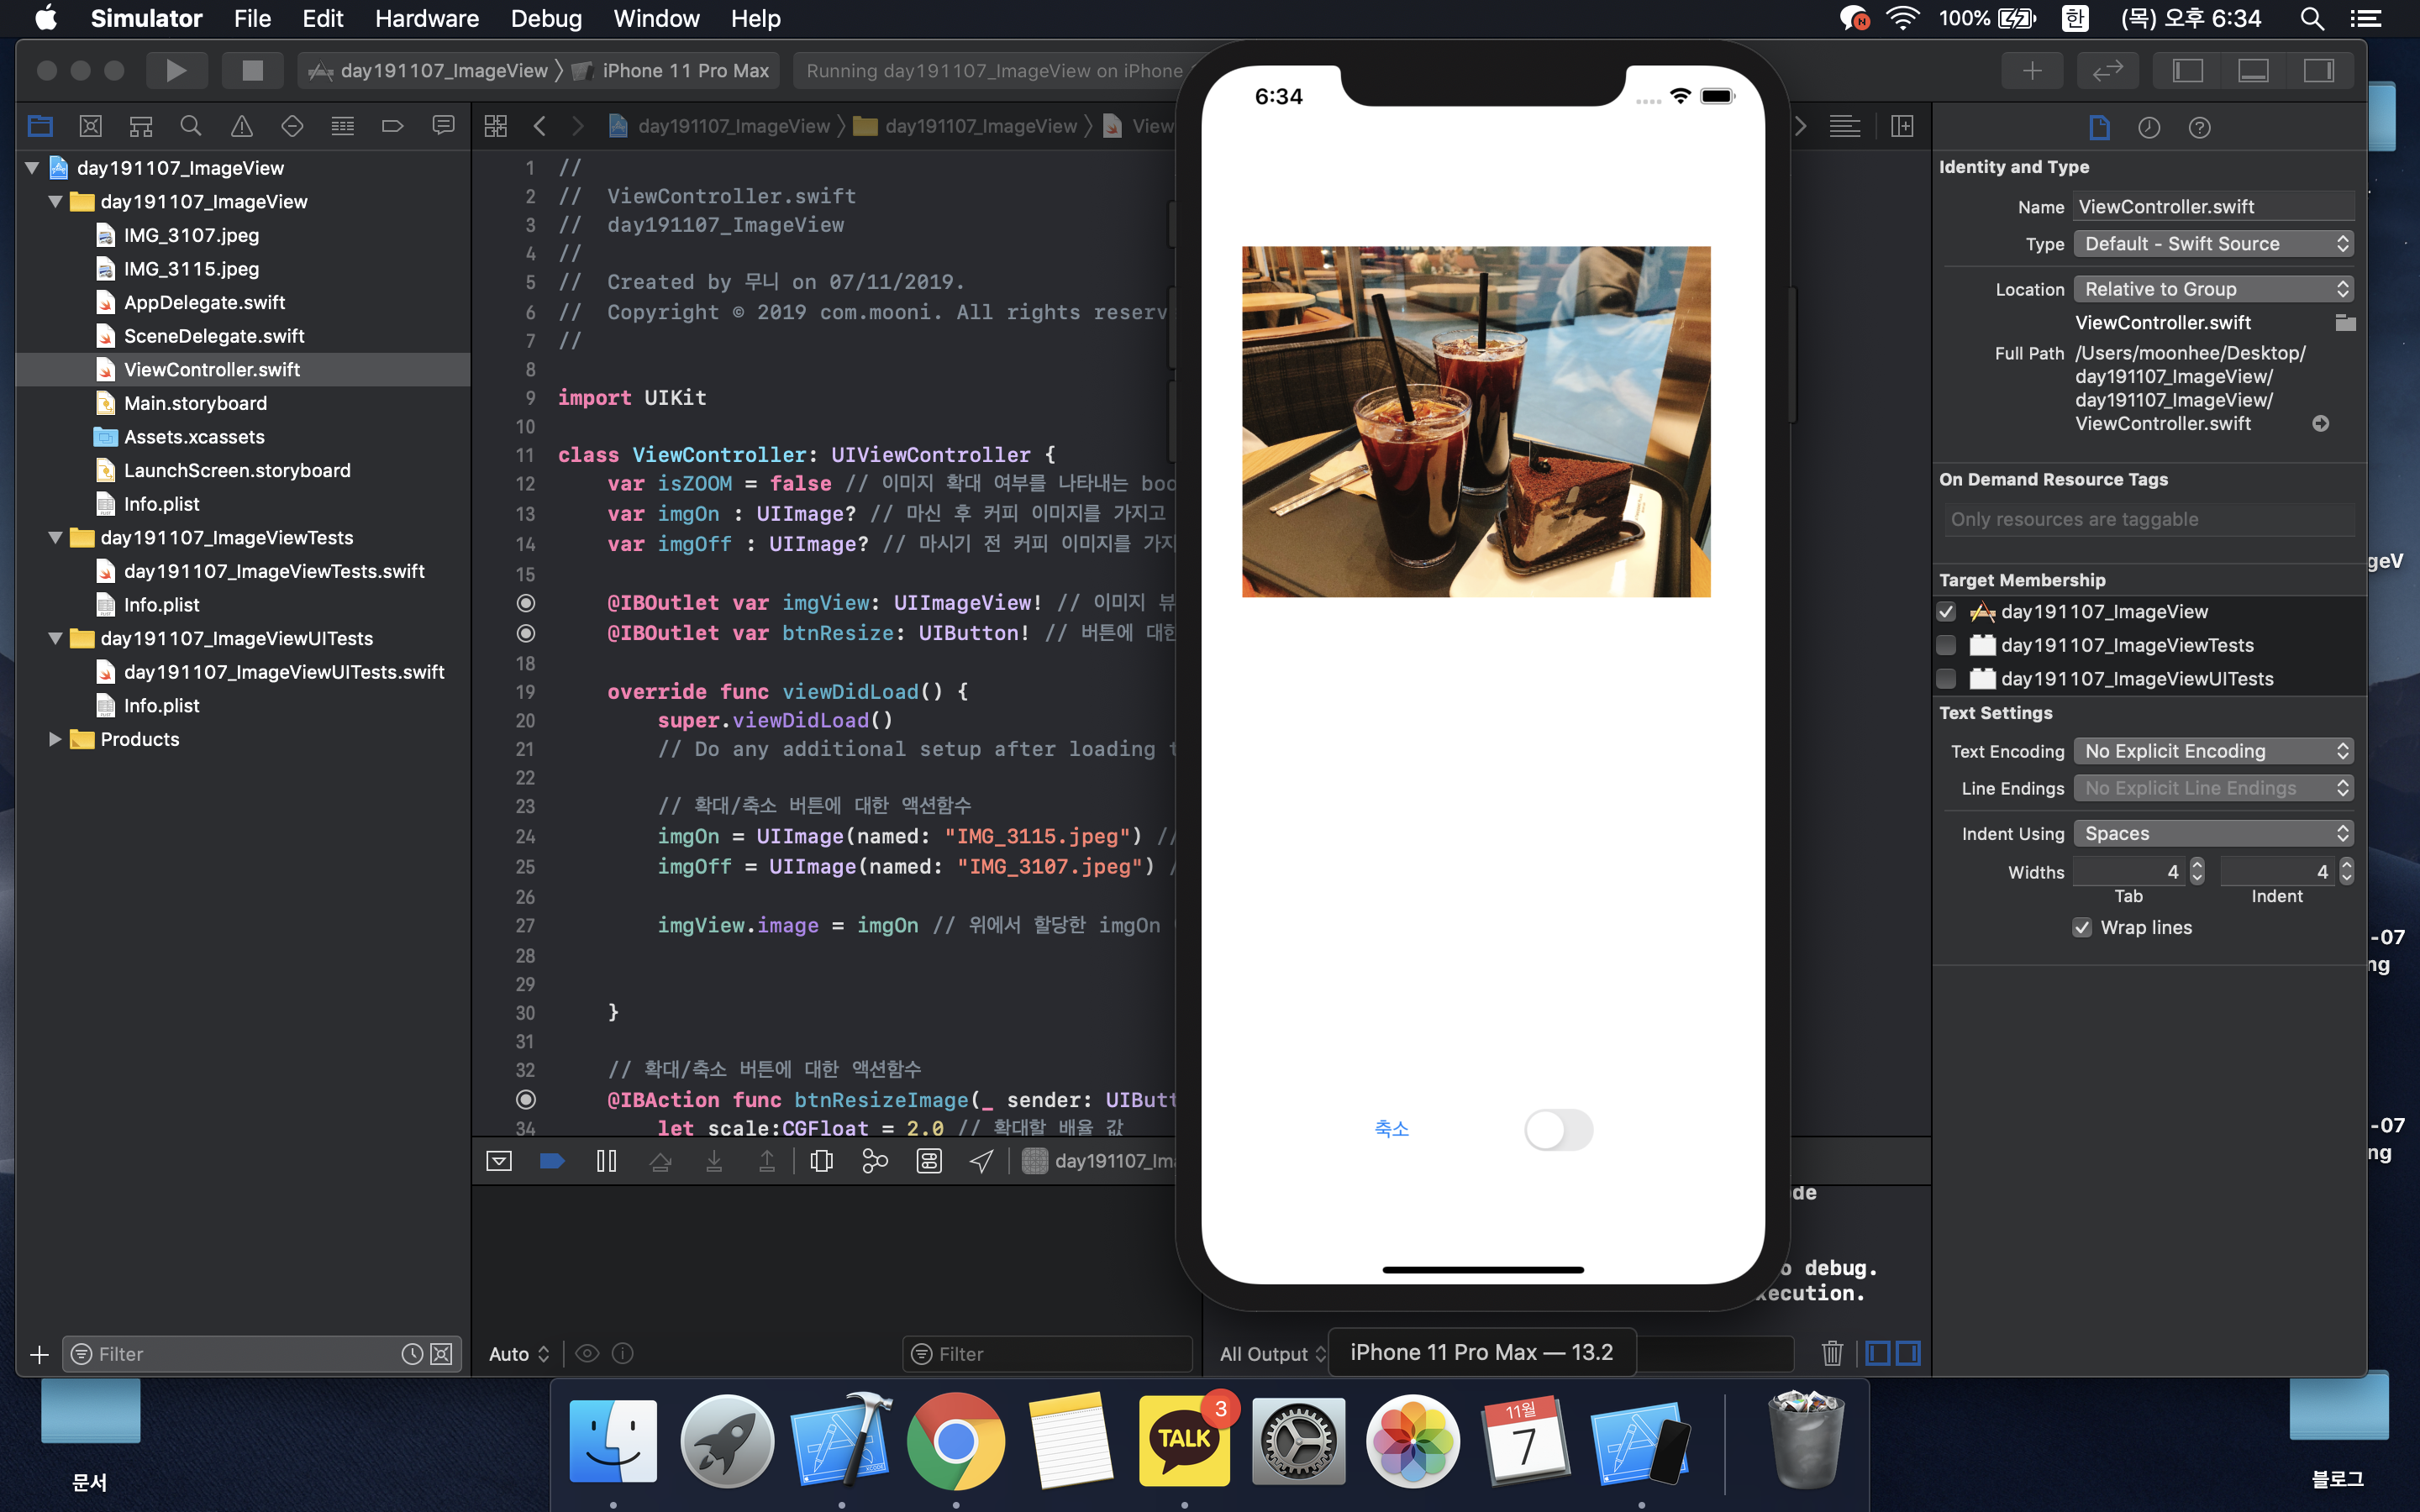2420x1512 pixels.
Task: Click the trash icon to clear console
Action: (x=1831, y=1353)
